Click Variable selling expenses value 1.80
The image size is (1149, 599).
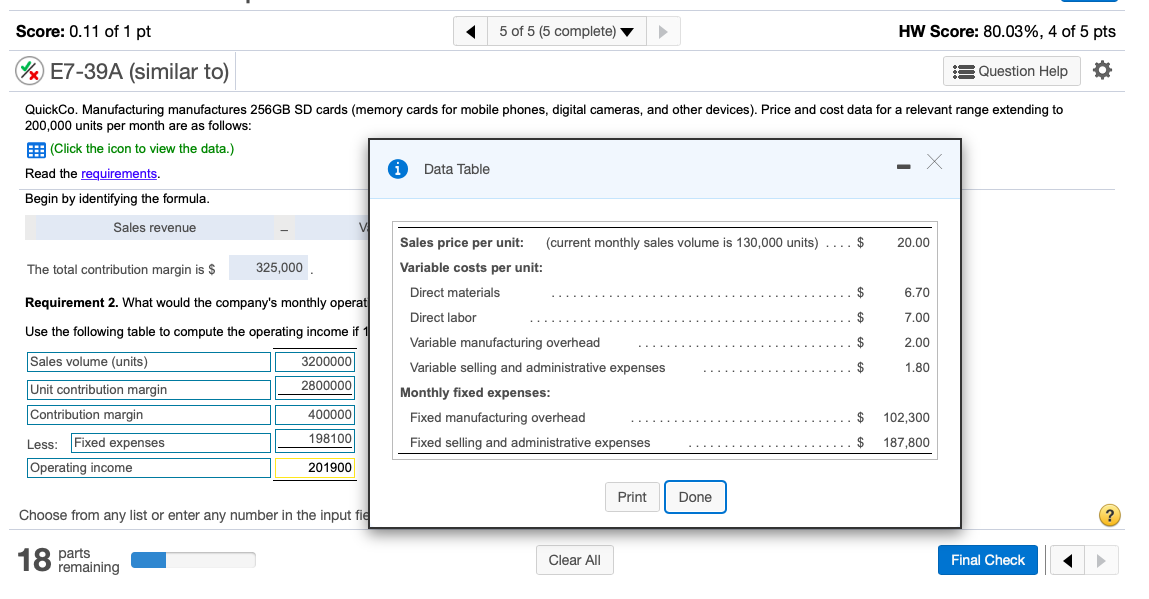pos(917,367)
